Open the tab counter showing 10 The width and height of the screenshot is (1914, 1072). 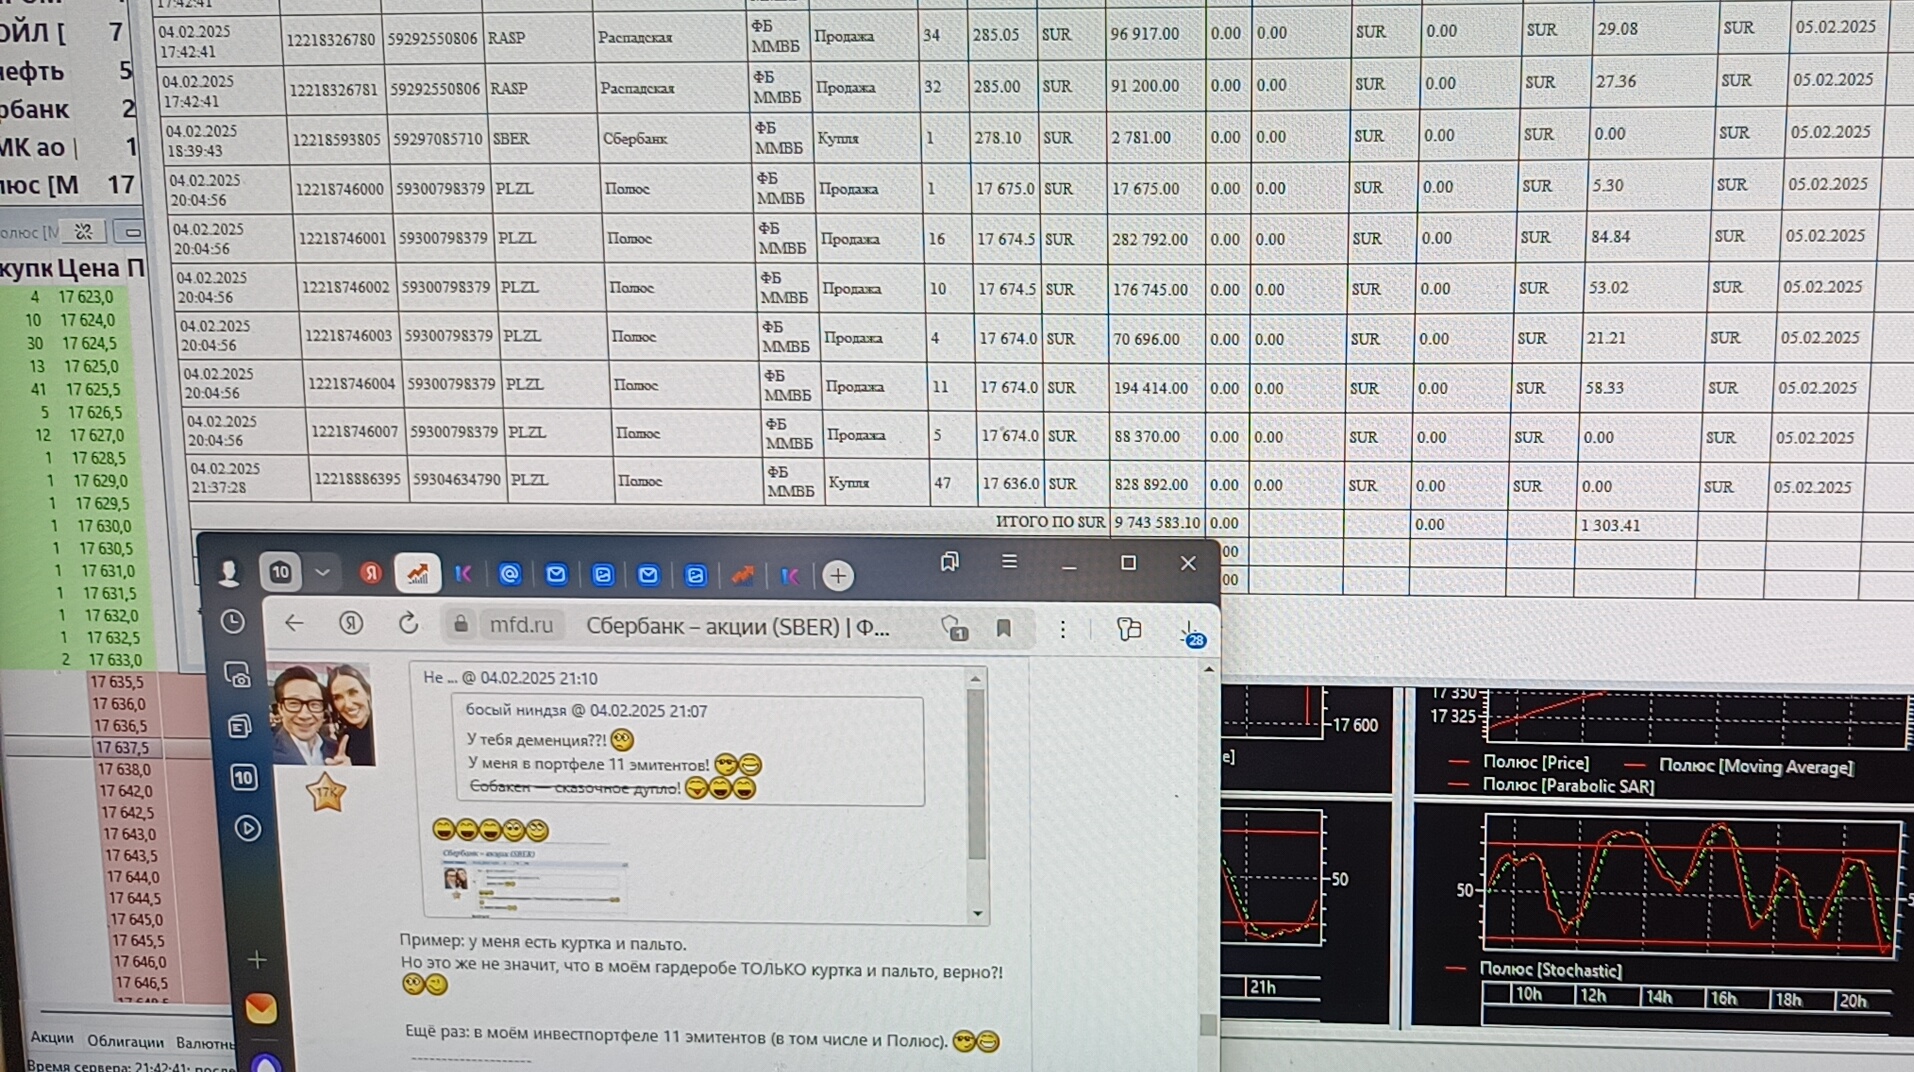click(x=280, y=572)
